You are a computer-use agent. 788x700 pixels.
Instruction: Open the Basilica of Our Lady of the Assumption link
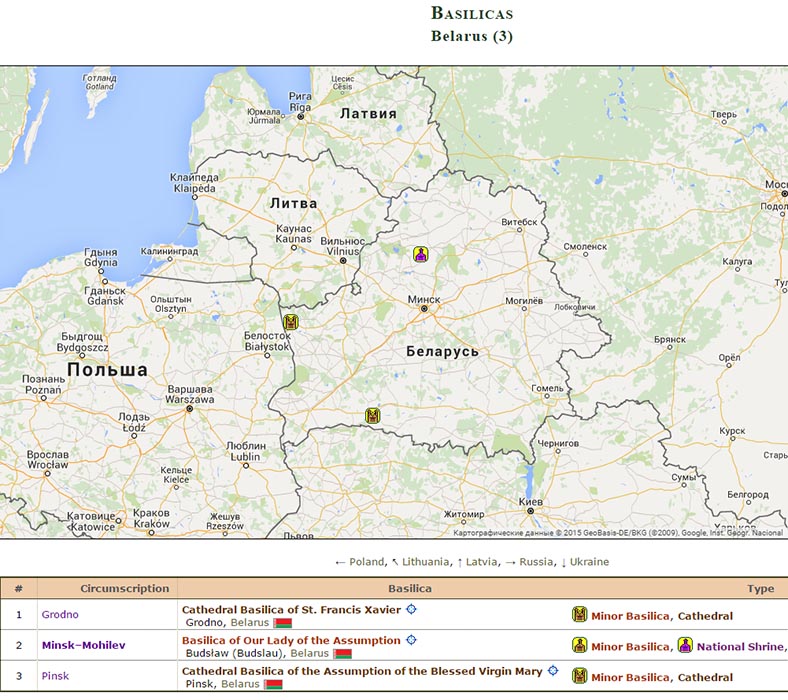pos(291,640)
